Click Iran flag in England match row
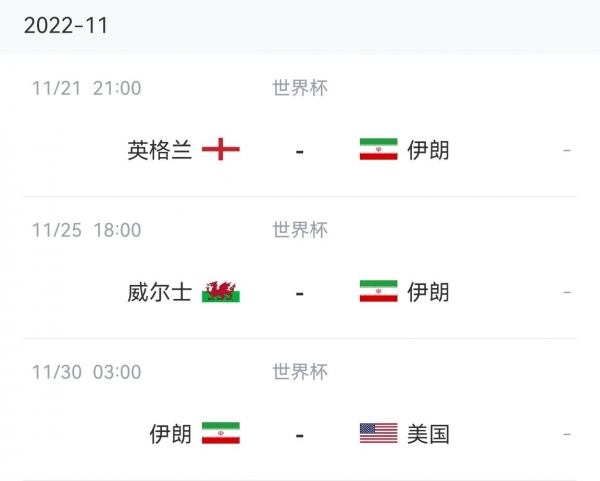This screenshot has height=481, width=600. point(378,150)
